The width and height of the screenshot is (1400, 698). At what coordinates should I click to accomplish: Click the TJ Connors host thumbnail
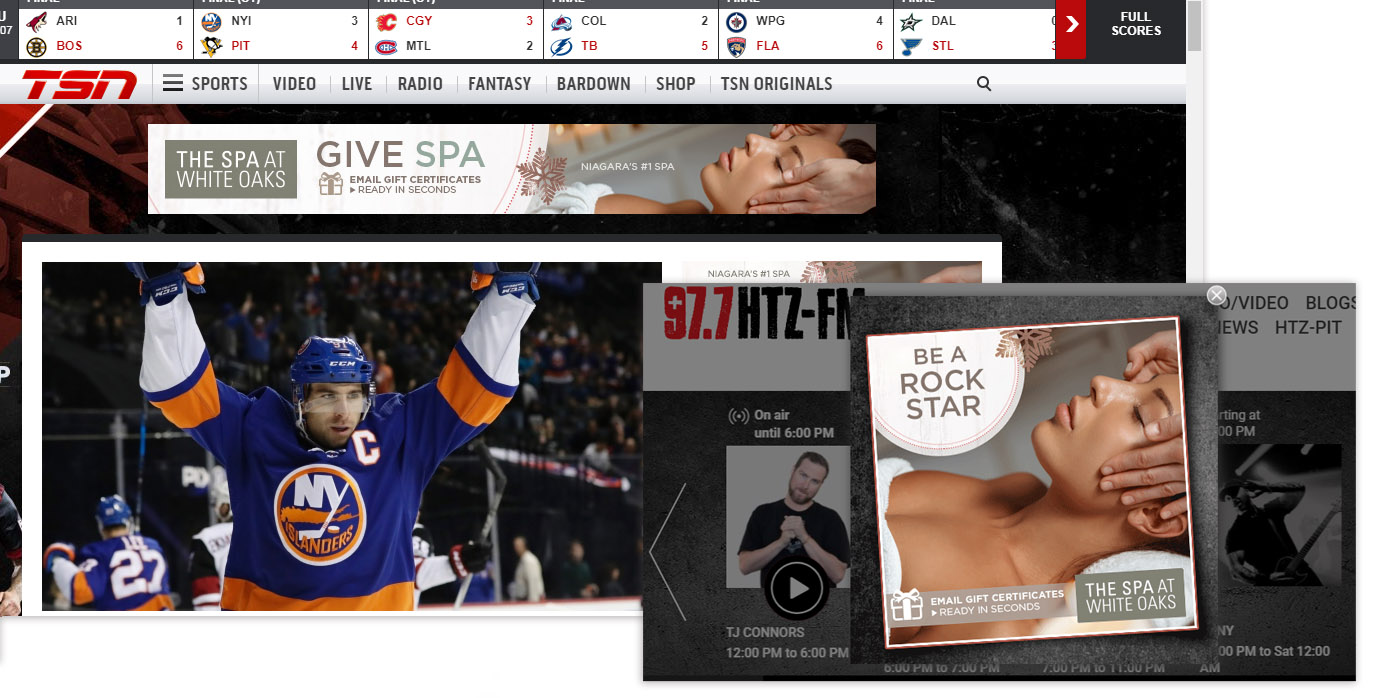tap(787, 517)
